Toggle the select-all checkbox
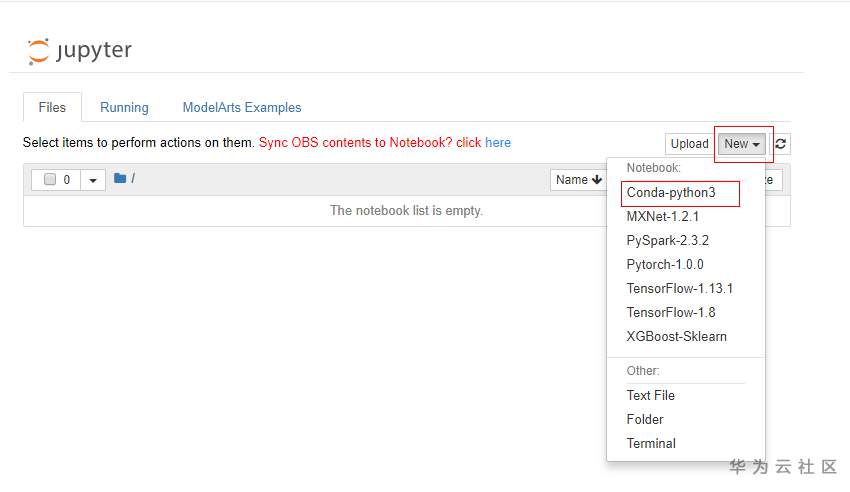850x492 pixels. pos(50,179)
